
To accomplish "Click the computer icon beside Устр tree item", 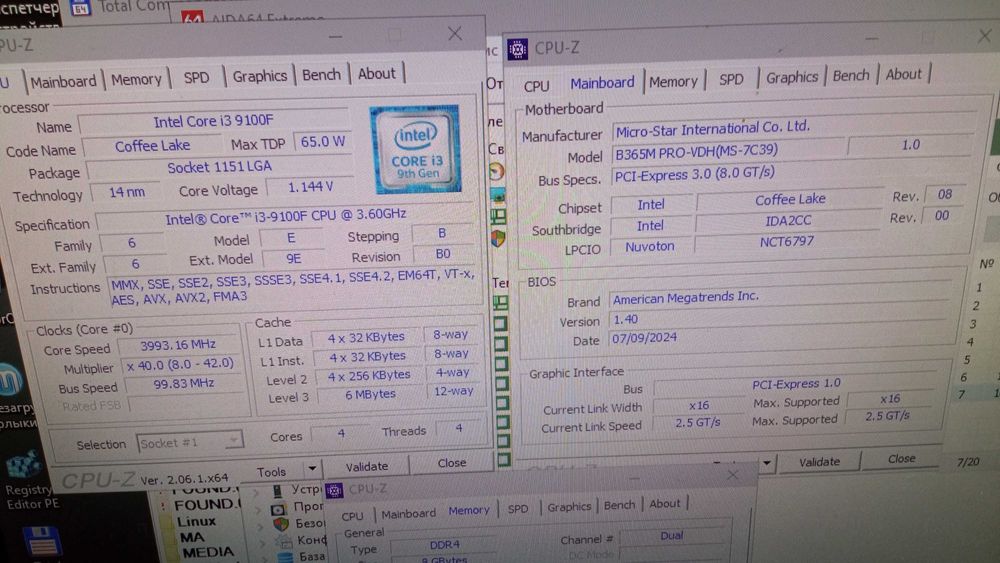I will (x=277, y=491).
